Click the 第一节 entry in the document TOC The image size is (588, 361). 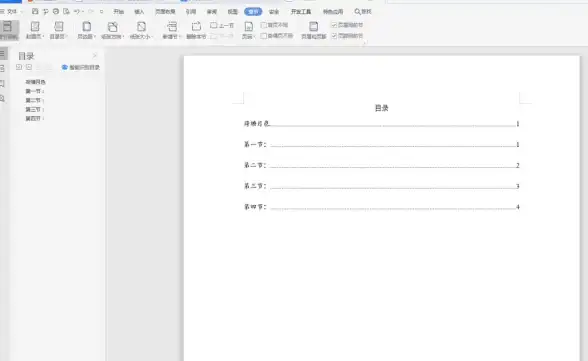pyautogui.click(x=381, y=144)
